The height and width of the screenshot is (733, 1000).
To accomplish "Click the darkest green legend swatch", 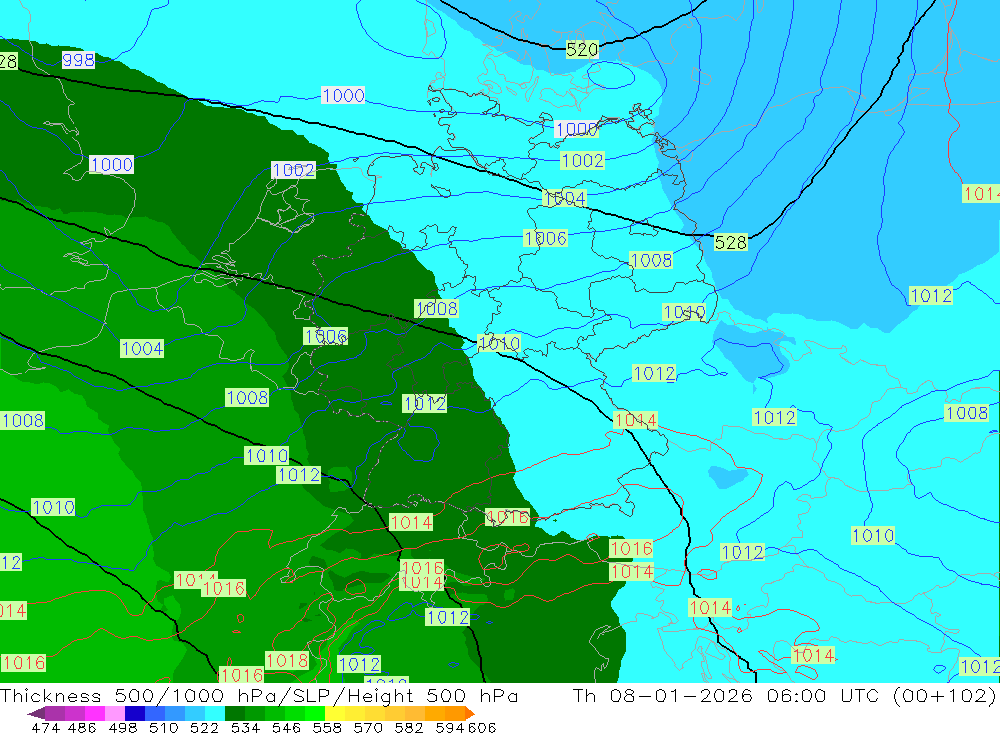I will [x=235, y=713].
